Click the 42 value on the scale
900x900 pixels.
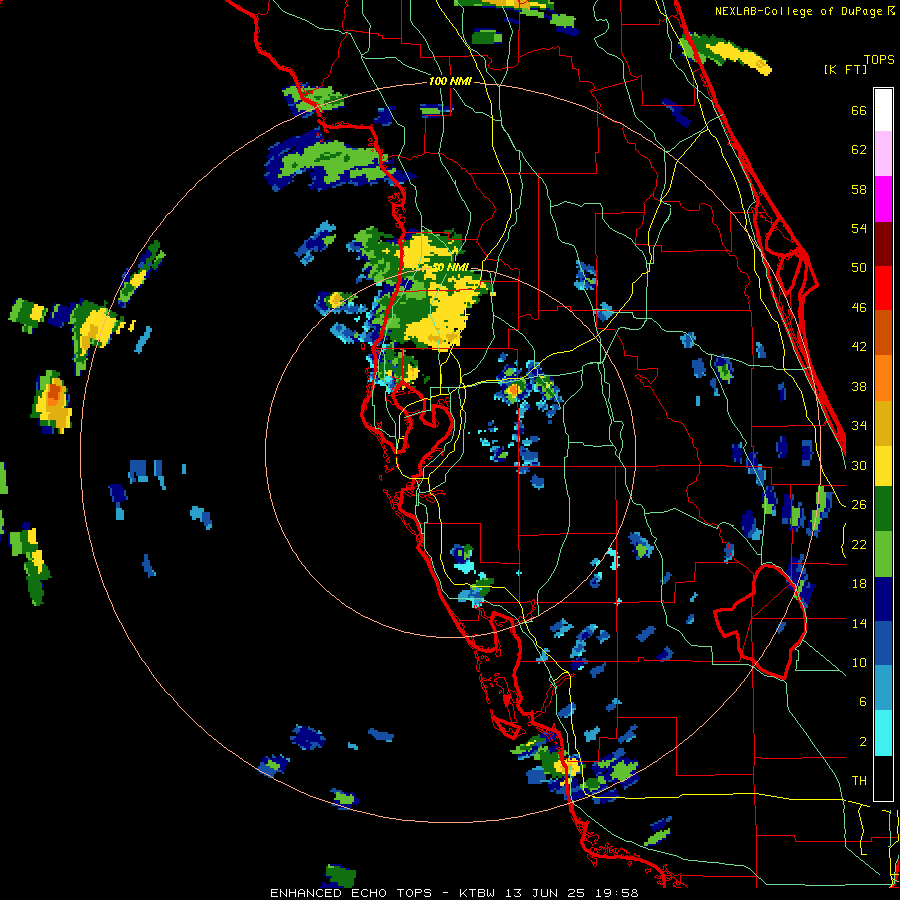859,347
